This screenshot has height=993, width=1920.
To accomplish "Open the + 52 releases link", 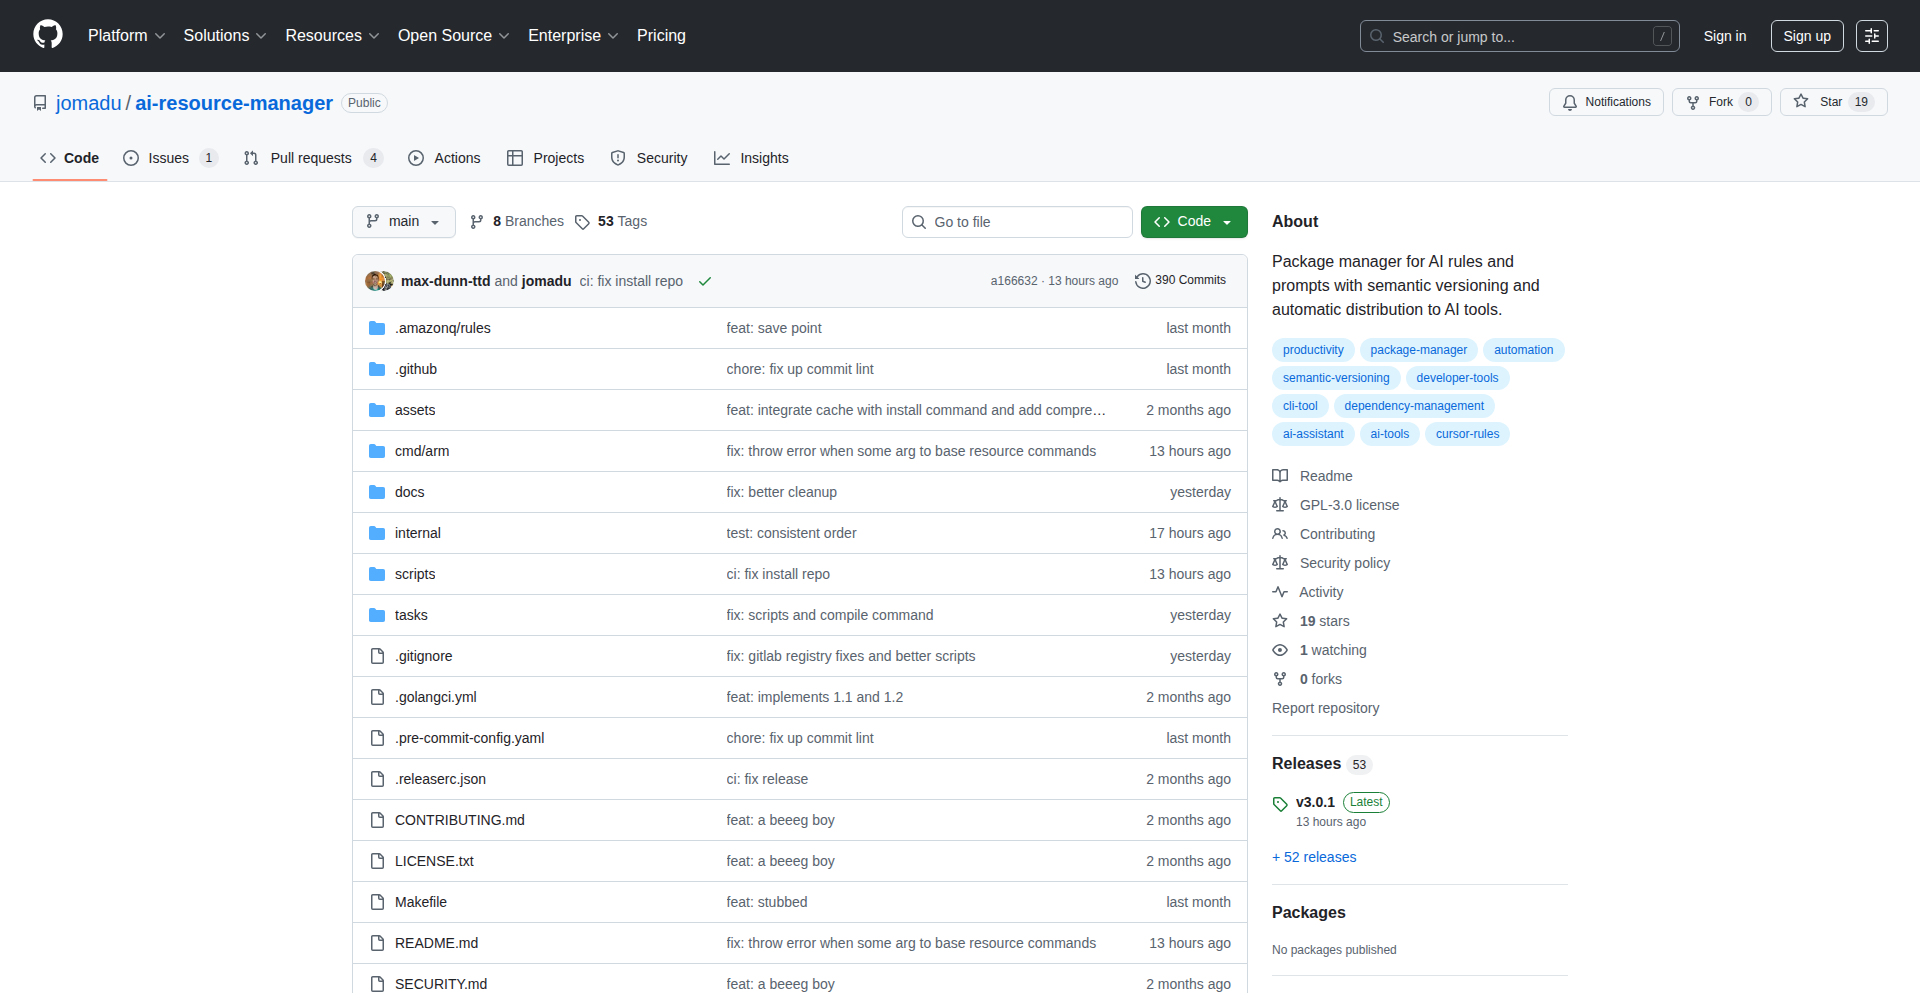I will click(x=1313, y=857).
